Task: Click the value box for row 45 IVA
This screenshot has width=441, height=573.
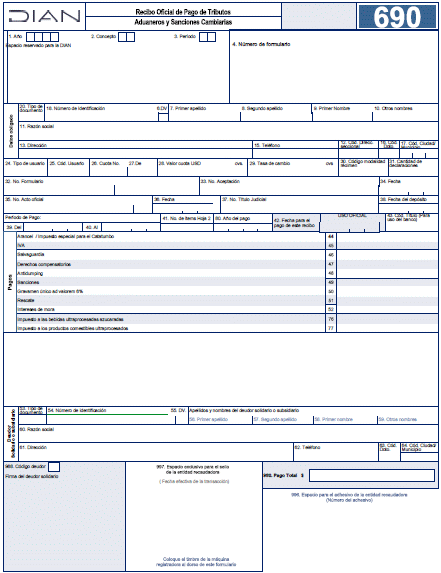Action: click(387, 245)
